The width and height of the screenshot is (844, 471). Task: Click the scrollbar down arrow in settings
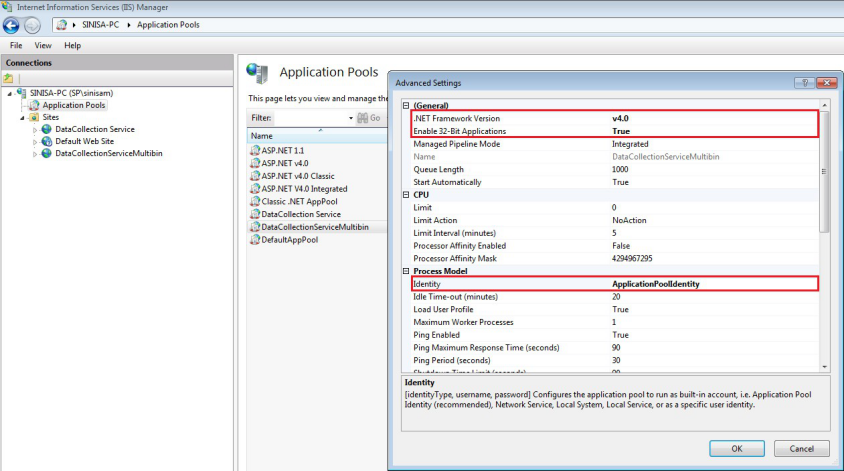[825, 367]
